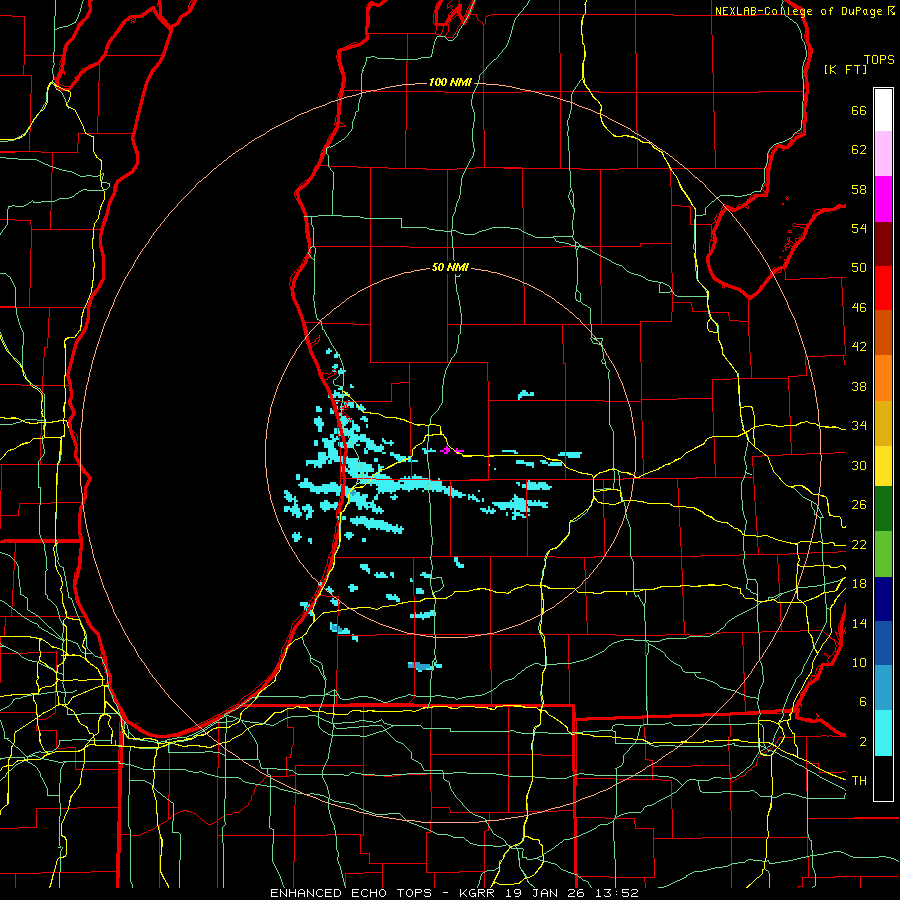Select the dark green legend swatch
900x900 pixels.
coord(883,509)
